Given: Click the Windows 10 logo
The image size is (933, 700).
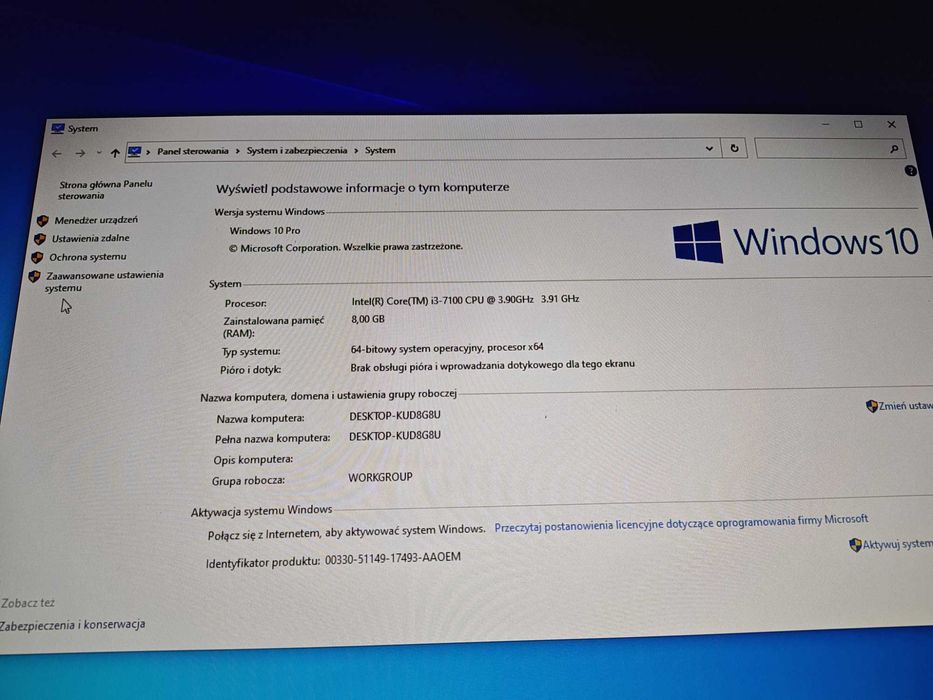Looking at the screenshot, I should click(x=796, y=242).
